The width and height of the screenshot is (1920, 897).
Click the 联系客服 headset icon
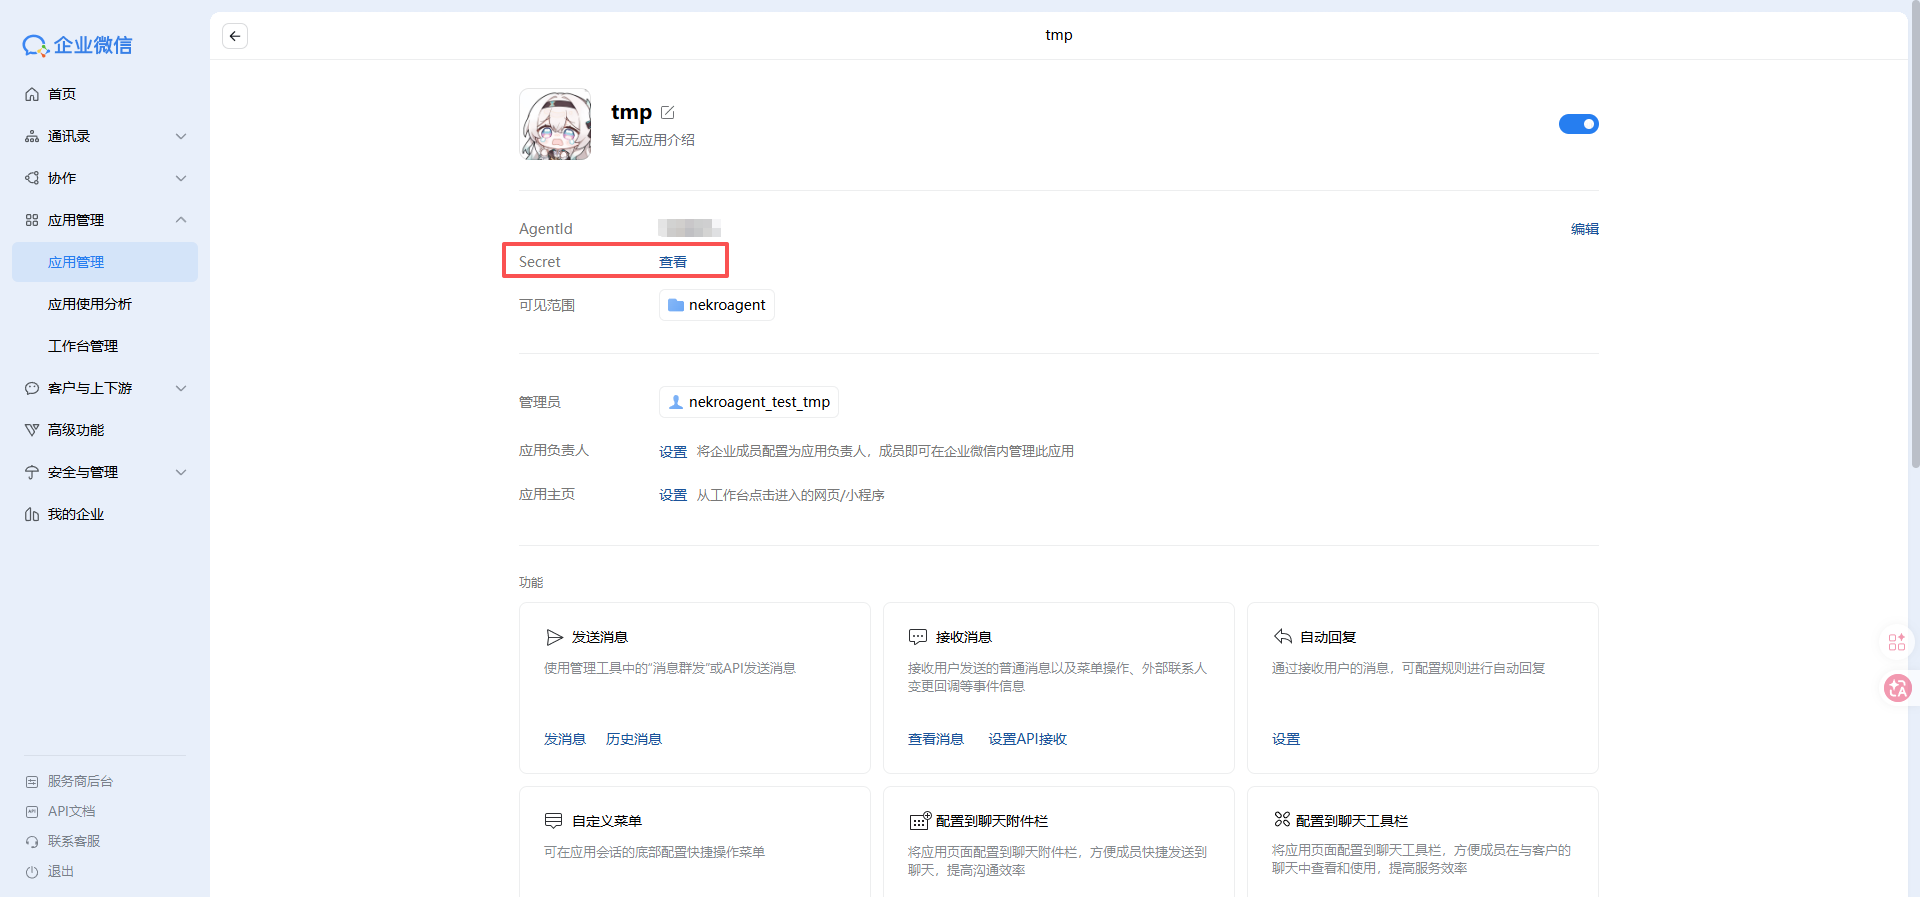[32, 842]
